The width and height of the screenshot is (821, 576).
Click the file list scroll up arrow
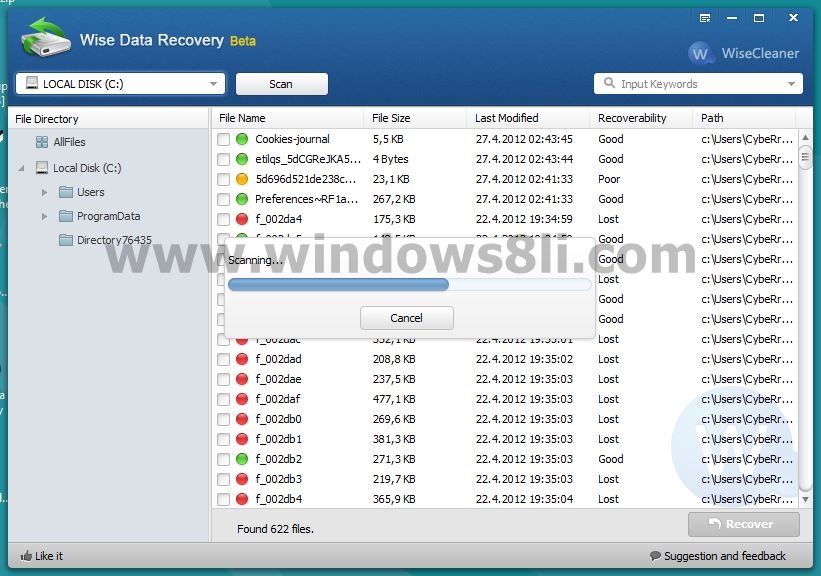point(805,138)
